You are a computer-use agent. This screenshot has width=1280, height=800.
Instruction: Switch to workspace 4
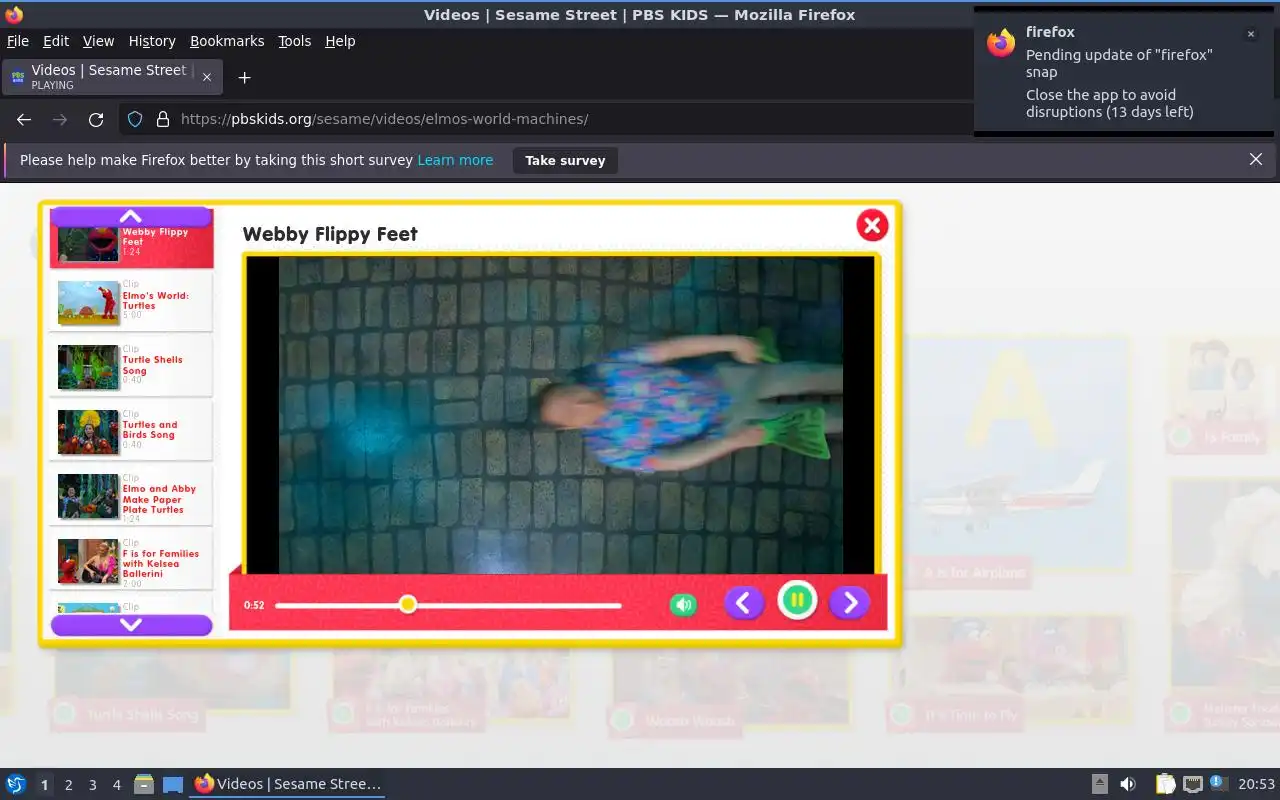116,785
